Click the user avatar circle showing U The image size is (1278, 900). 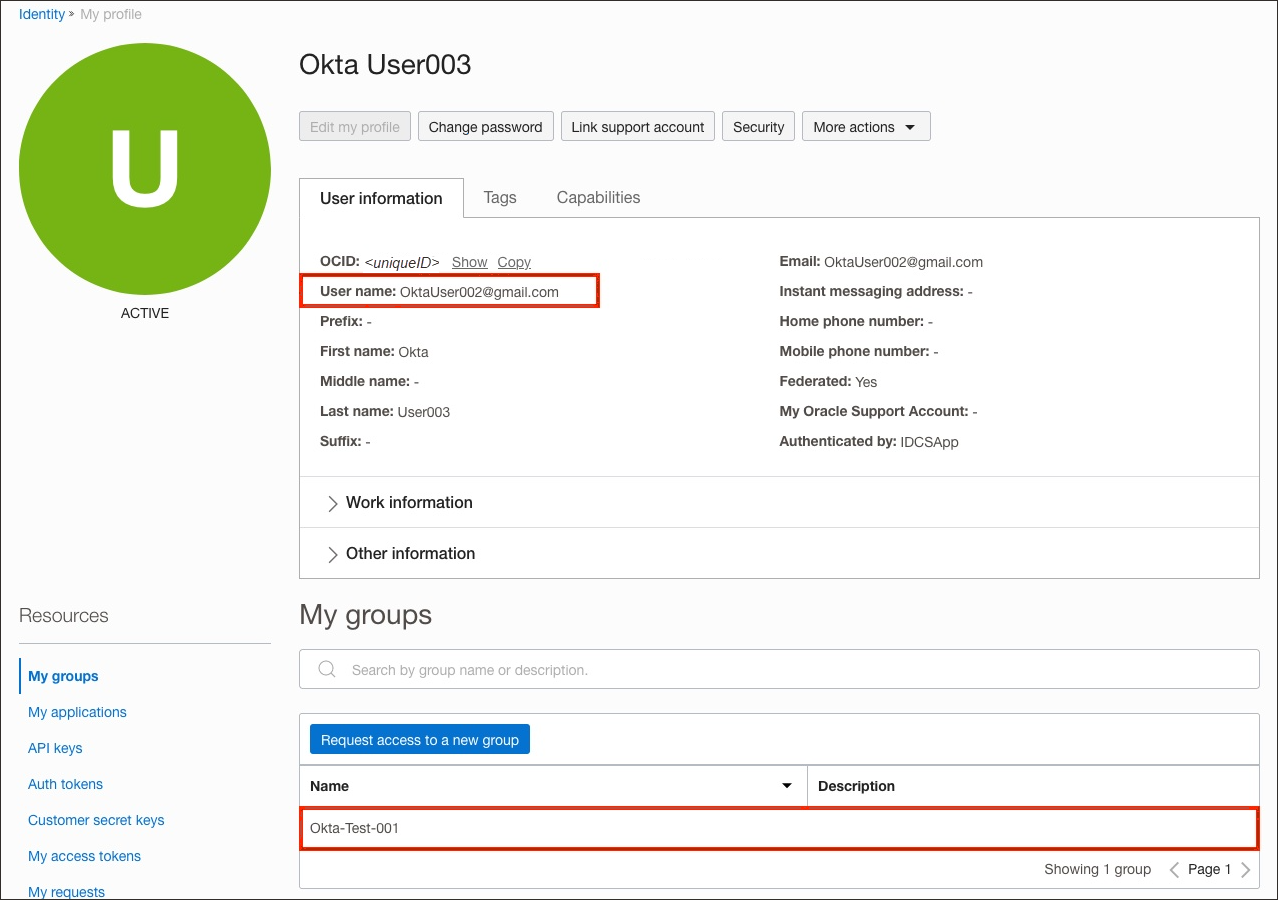(145, 170)
